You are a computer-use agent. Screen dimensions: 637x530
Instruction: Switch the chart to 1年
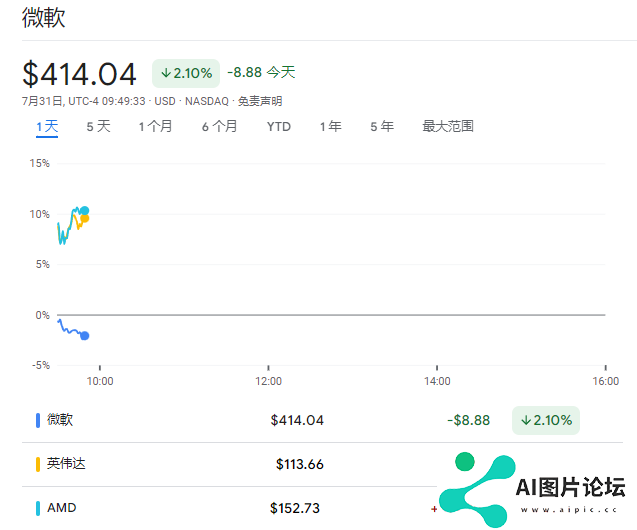[x=330, y=127]
